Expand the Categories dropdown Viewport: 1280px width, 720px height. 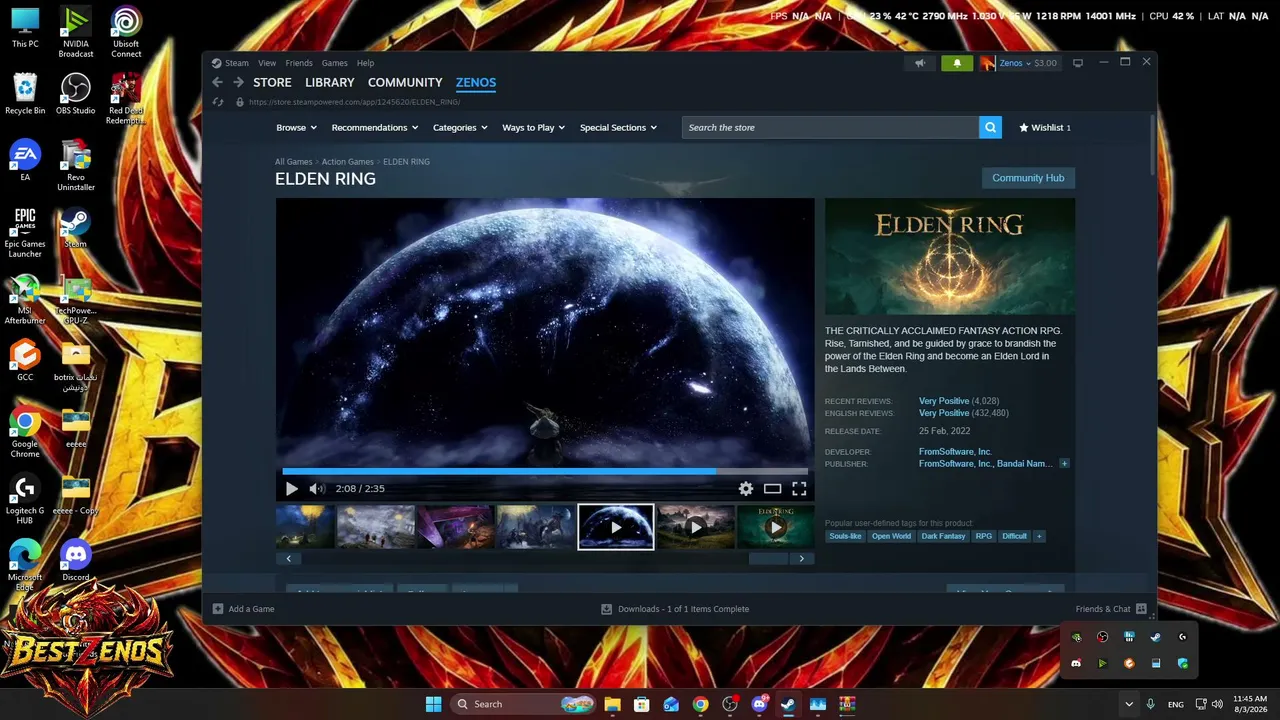tap(460, 128)
